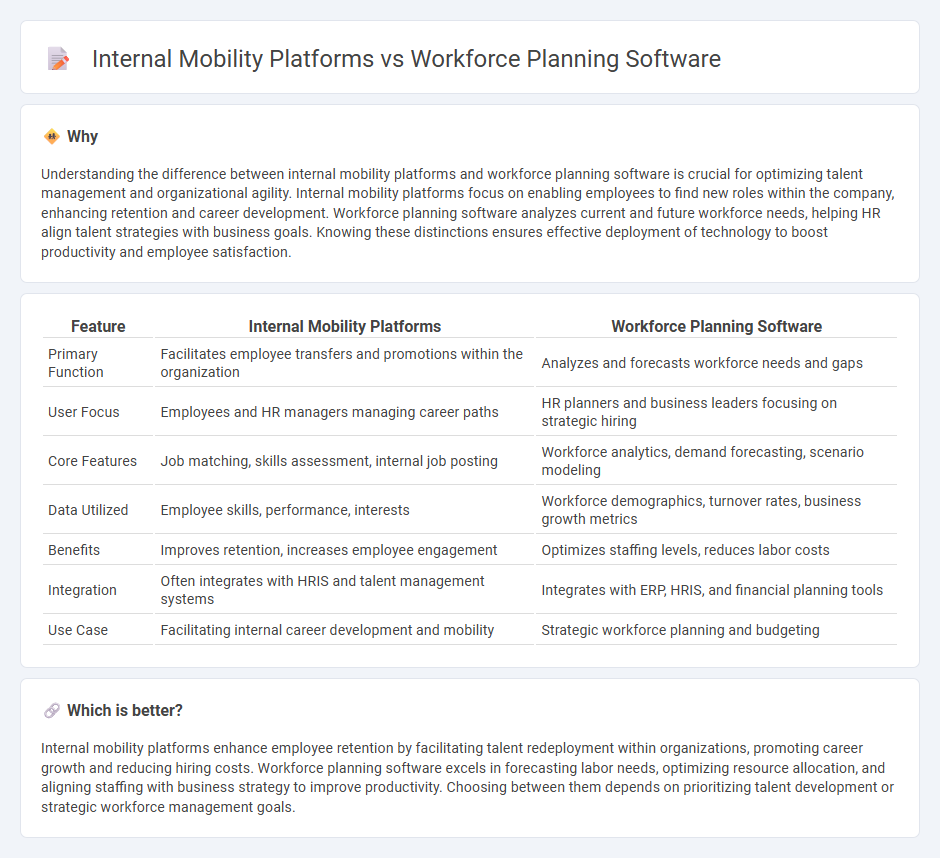Click the 'Feature' column header
The width and height of the screenshot is (940, 858).
[98, 326]
